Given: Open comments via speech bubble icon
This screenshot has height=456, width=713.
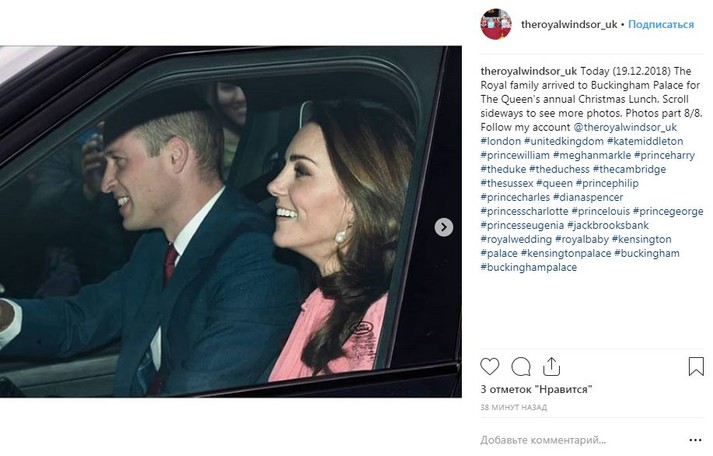Looking at the screenshot, I should 521,366.
